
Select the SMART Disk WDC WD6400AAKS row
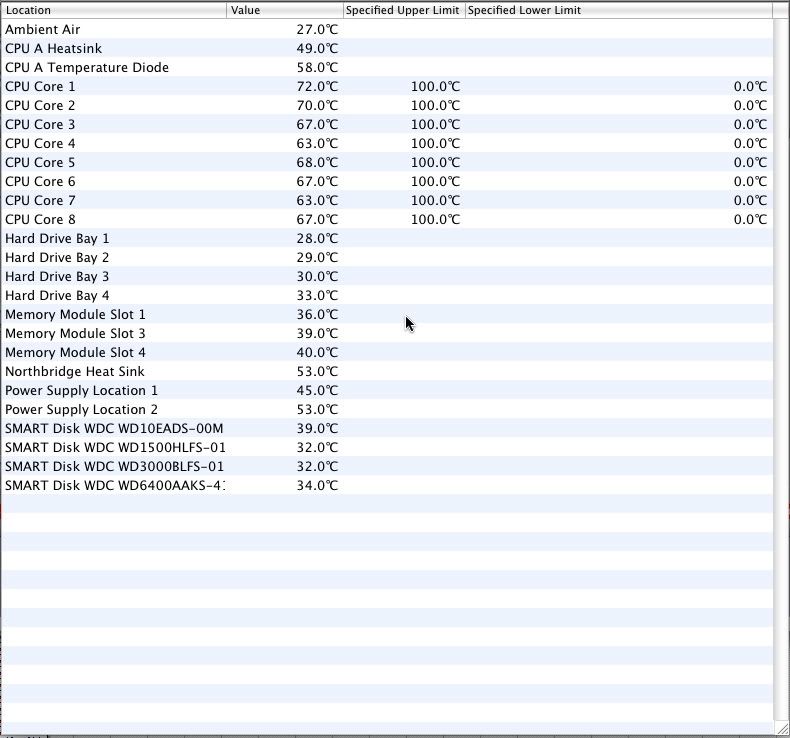pos(387,485)
